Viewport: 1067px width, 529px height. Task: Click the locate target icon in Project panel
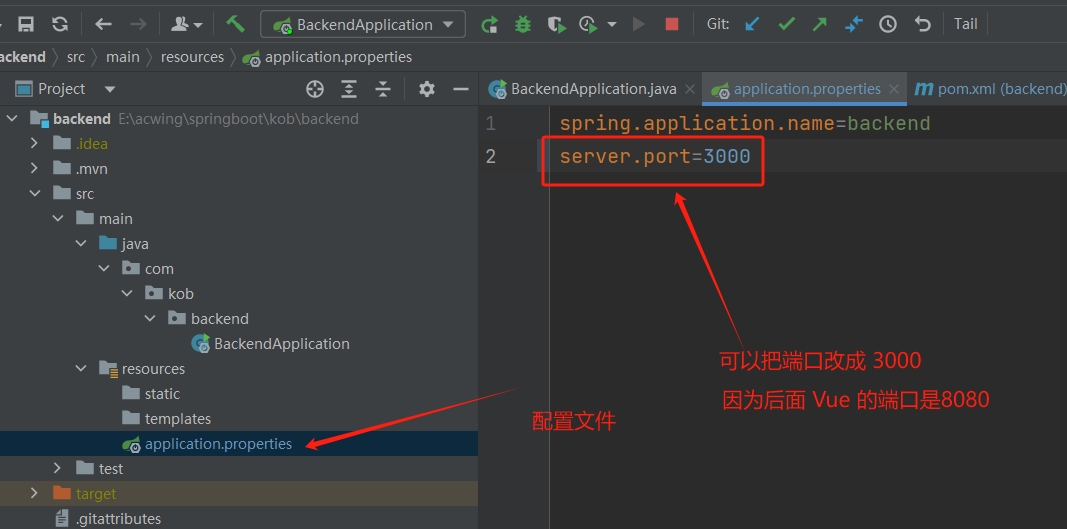(315, 89)
